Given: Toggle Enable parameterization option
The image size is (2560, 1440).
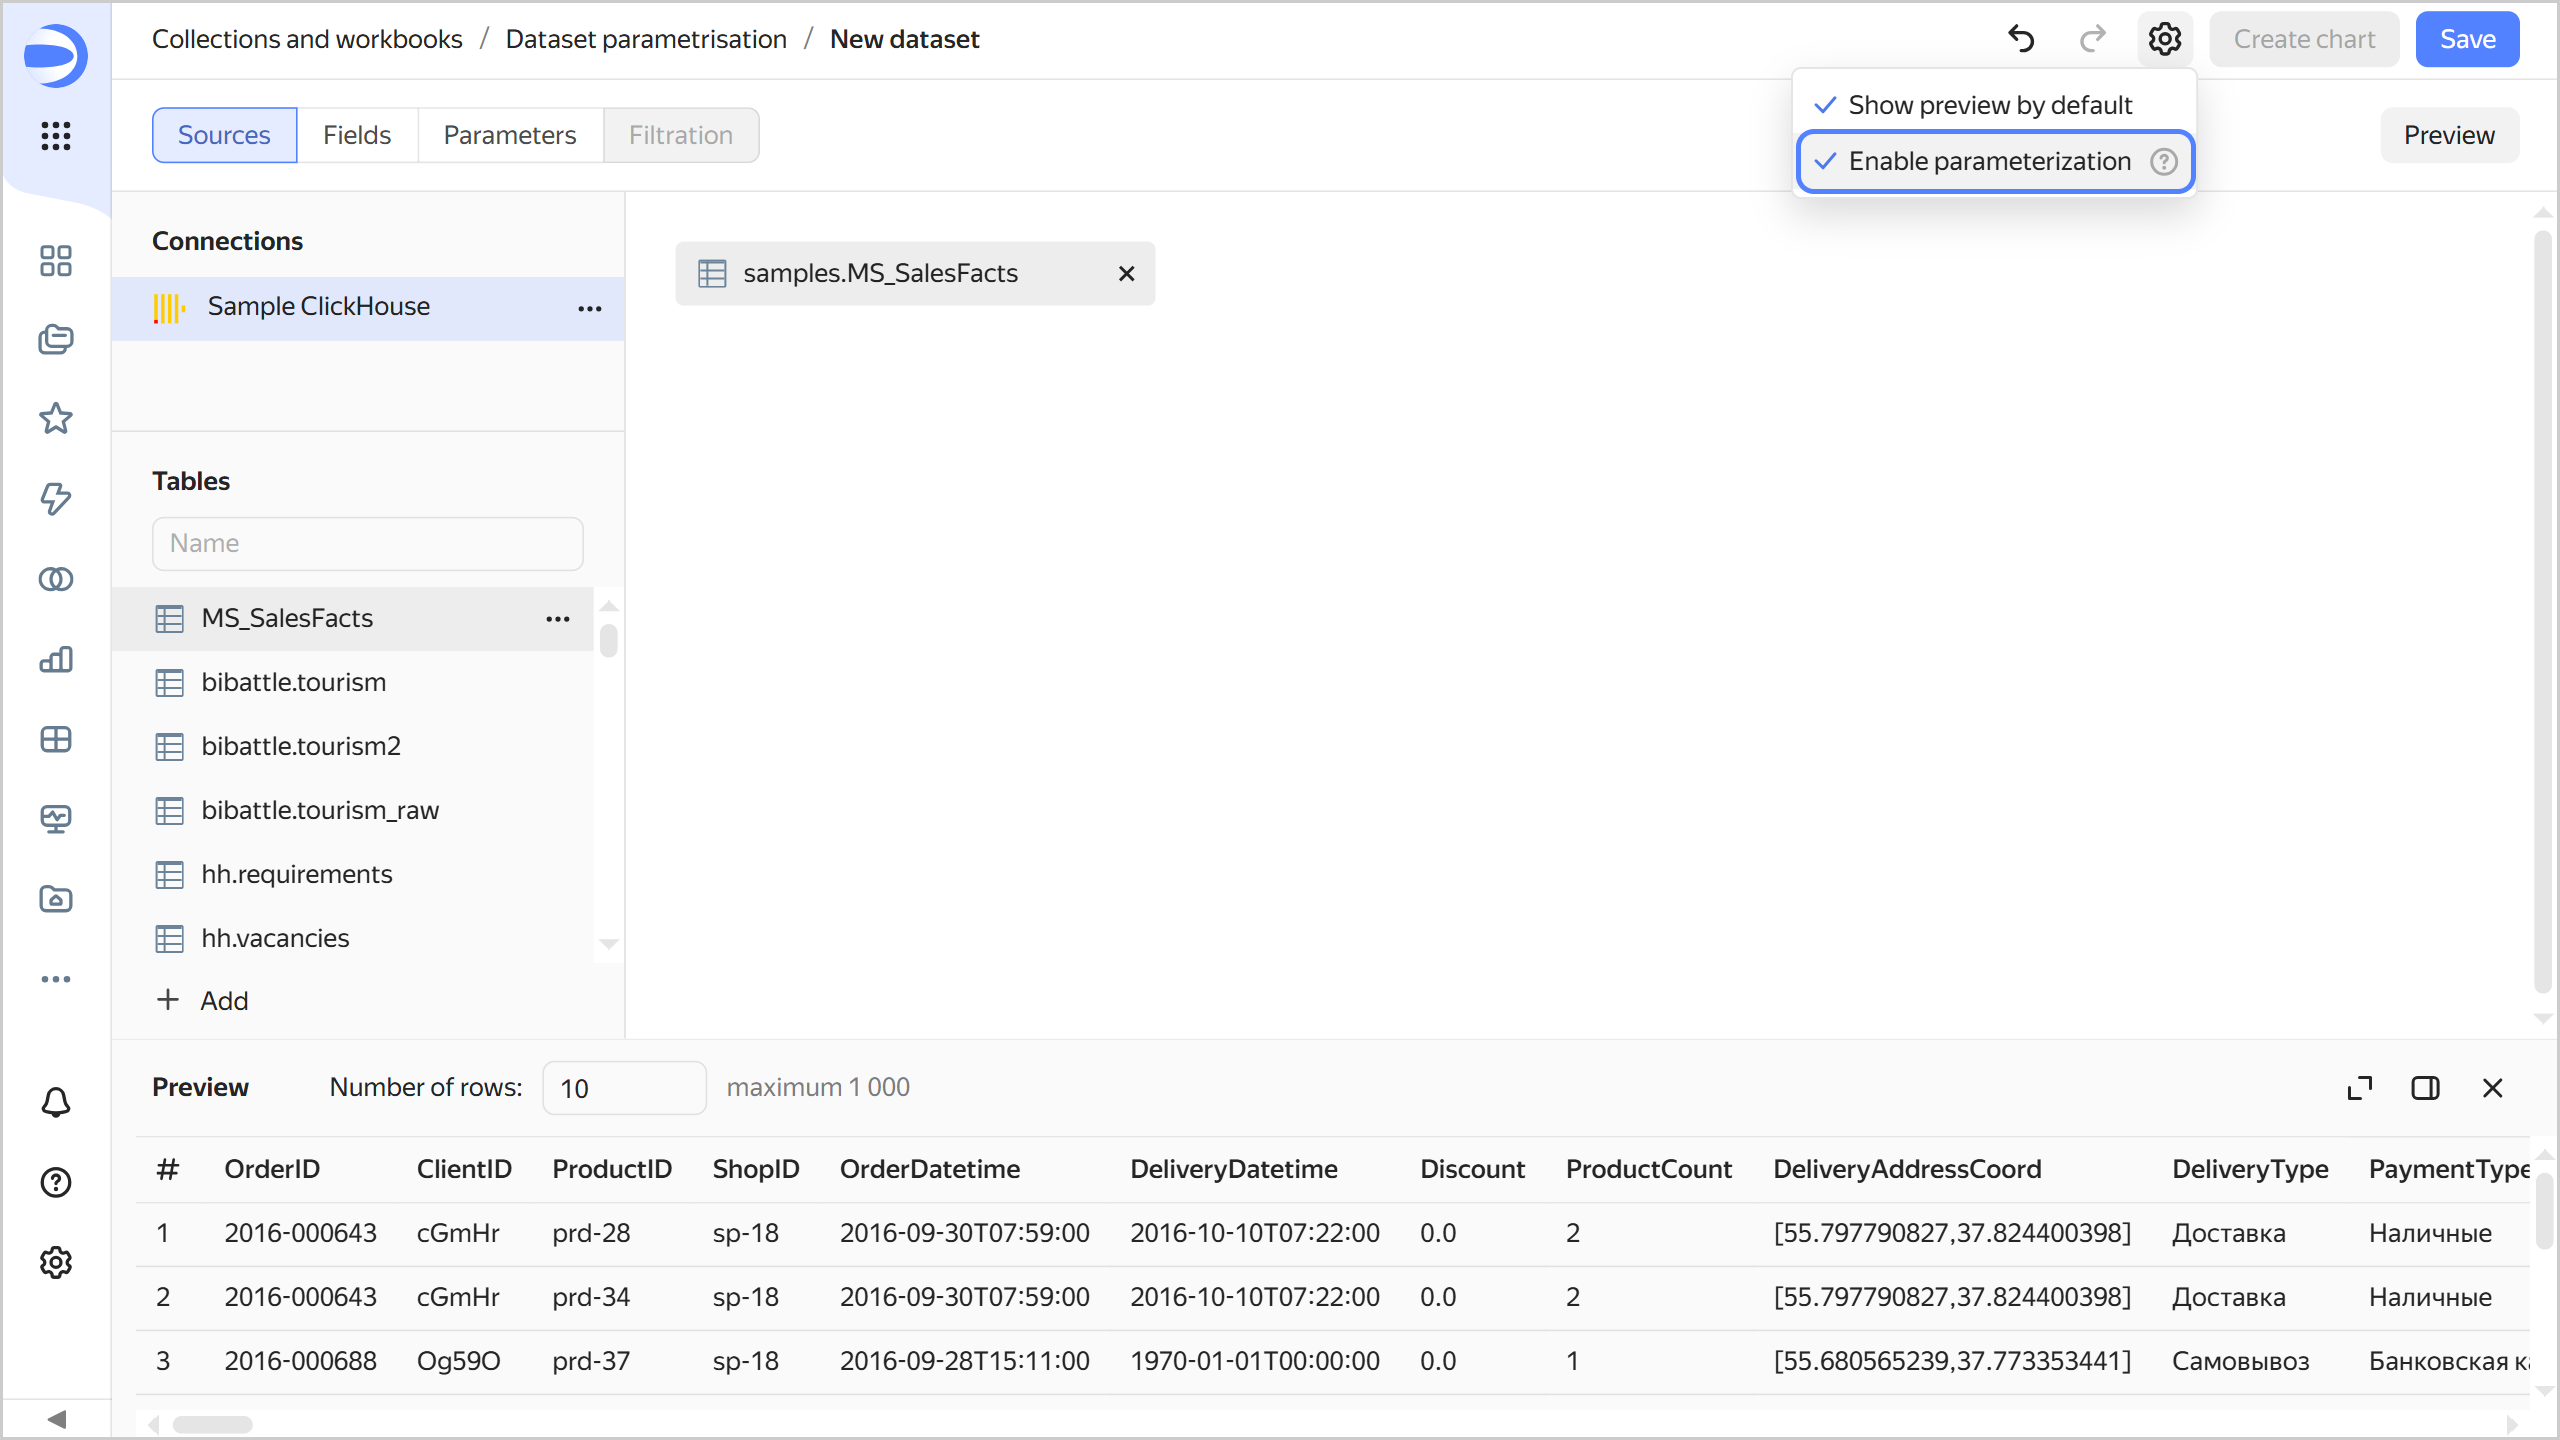Looking at the screenshot, I should click(1988, 161).
